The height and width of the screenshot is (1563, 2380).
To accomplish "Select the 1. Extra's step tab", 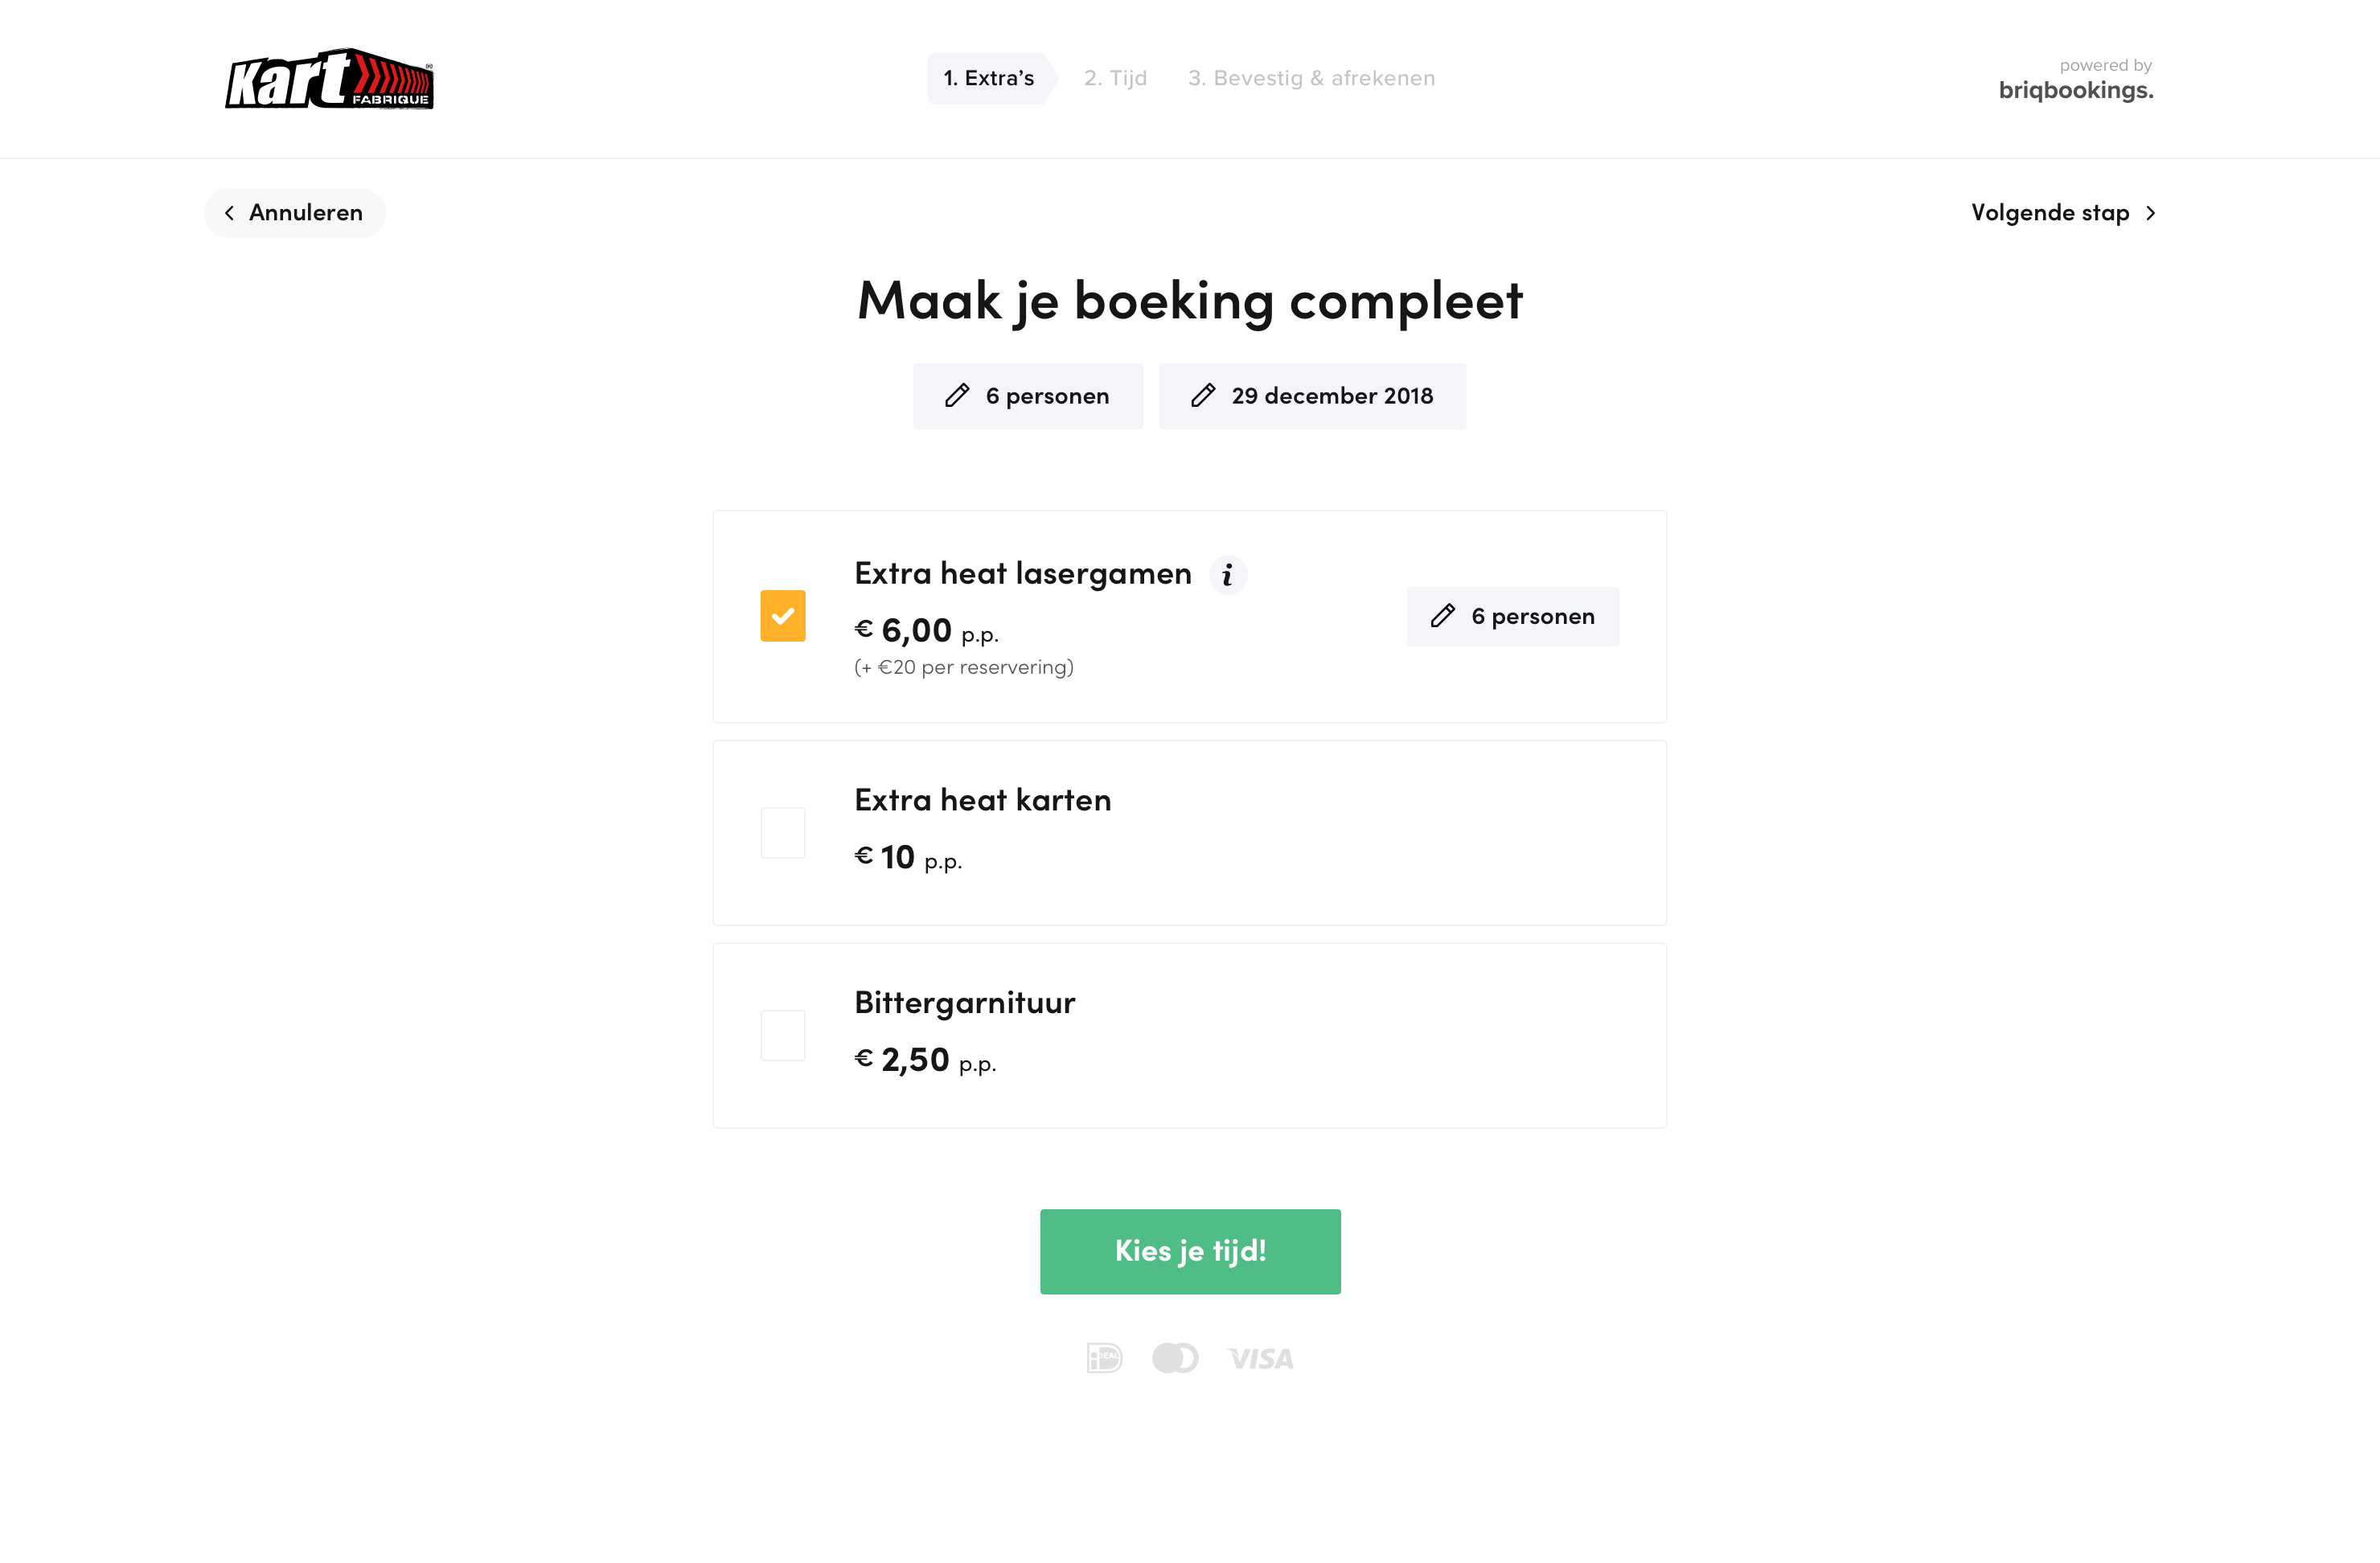I will point(988,78).
